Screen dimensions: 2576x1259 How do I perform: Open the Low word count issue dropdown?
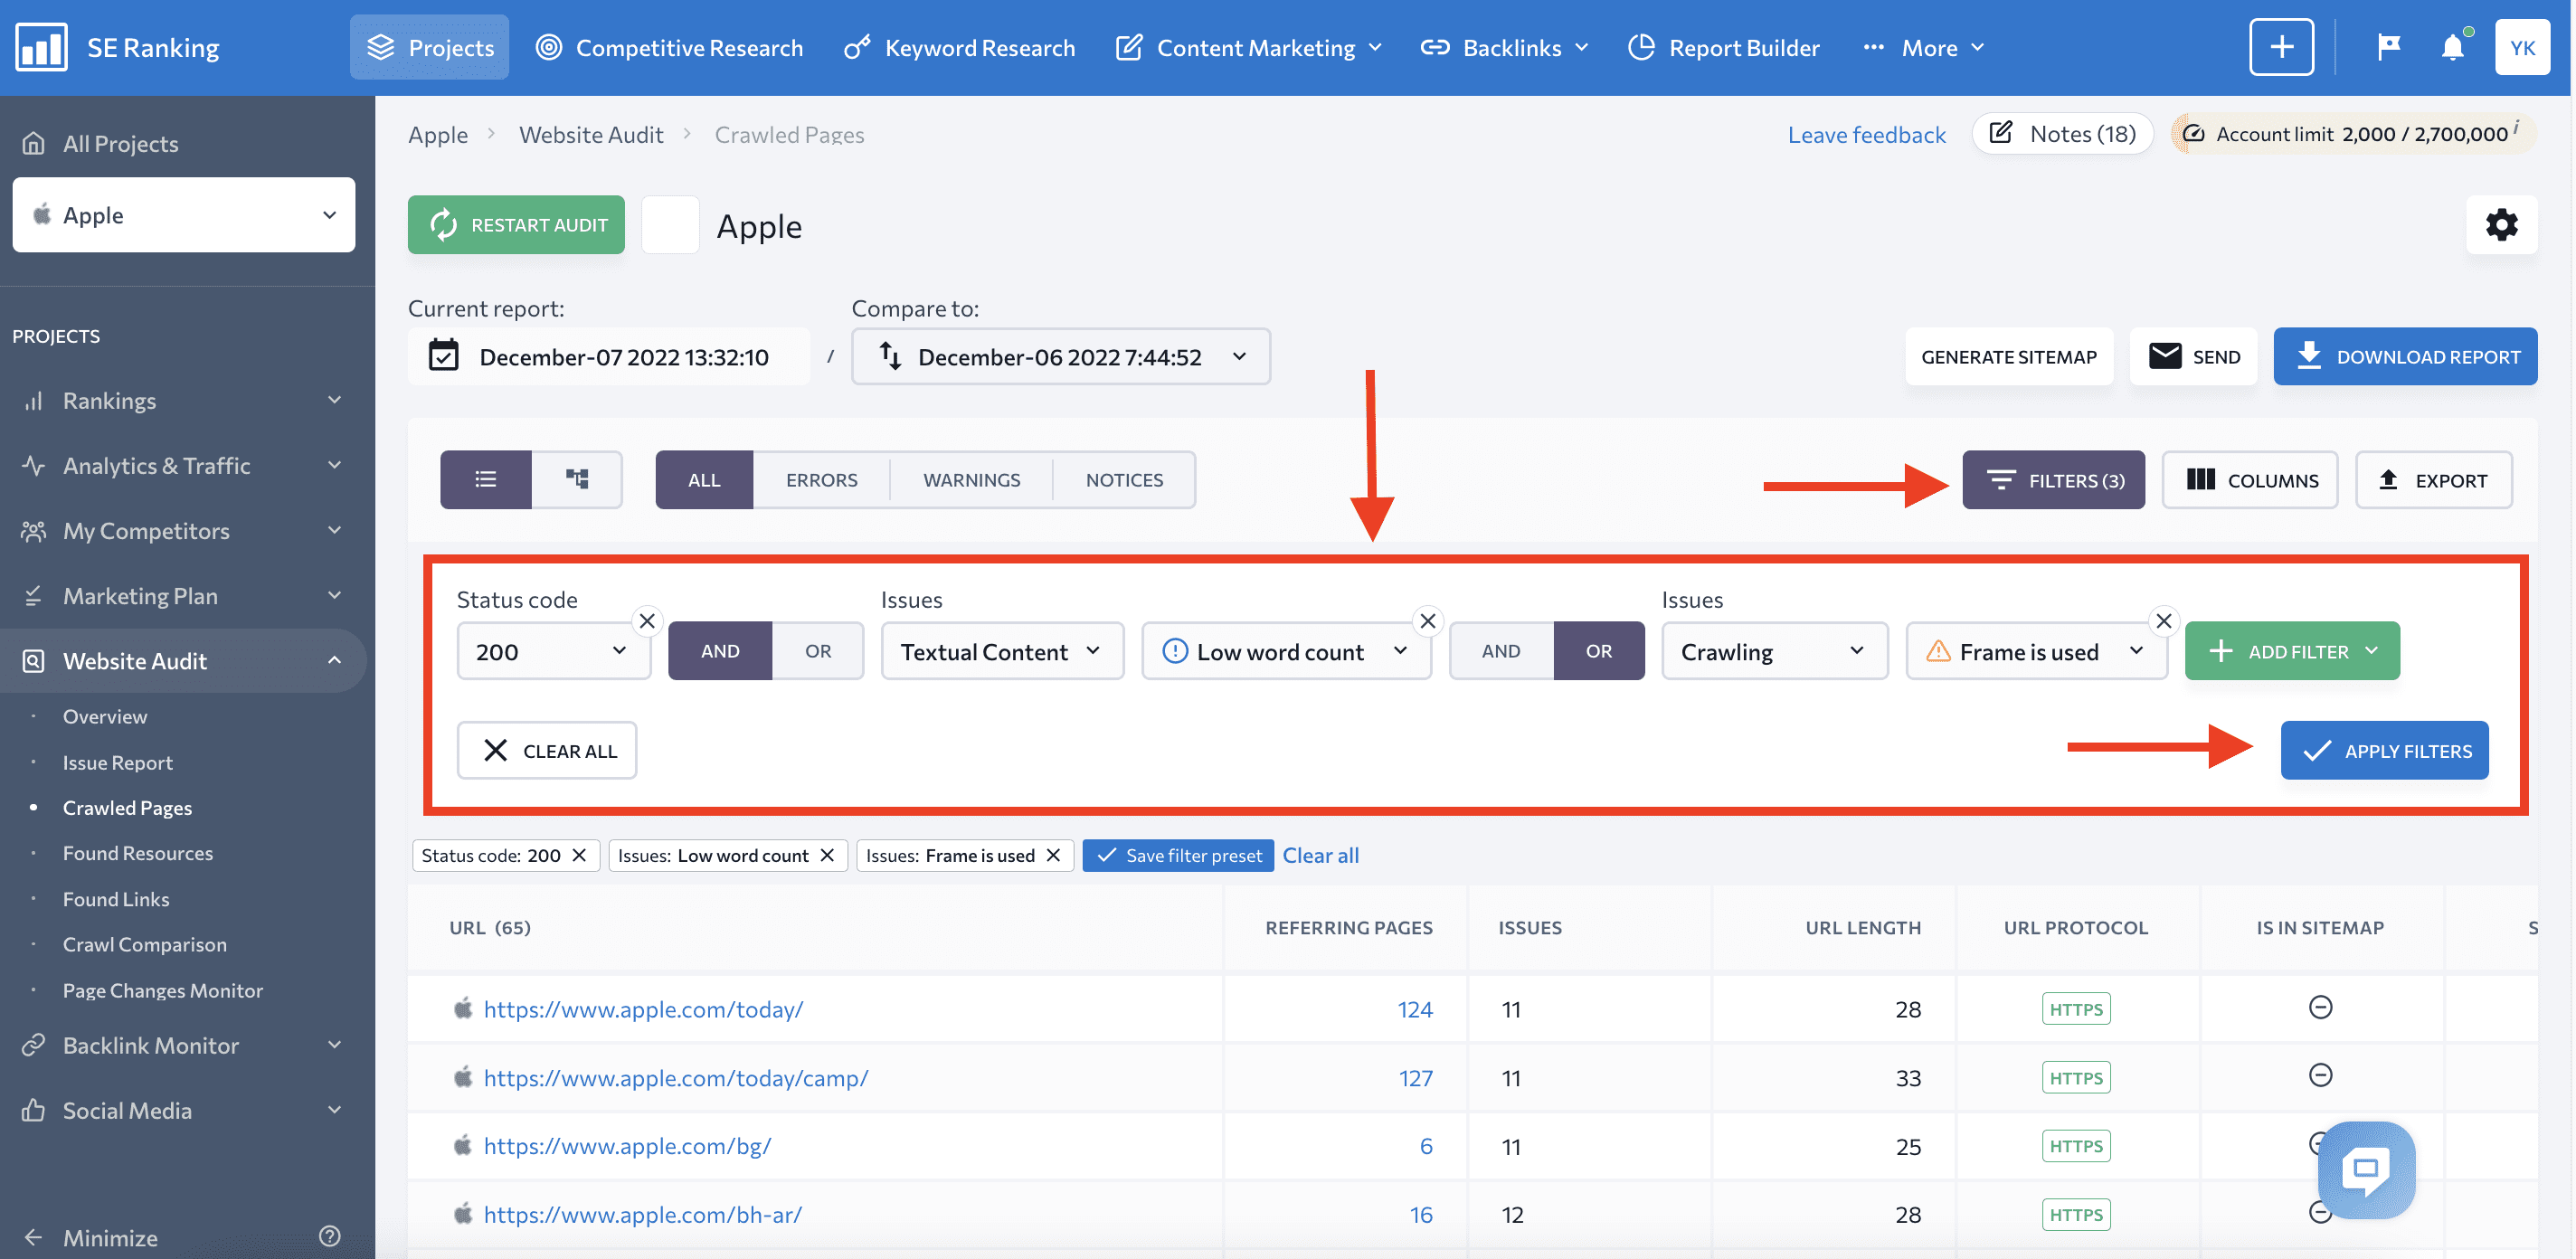tap(1287, 651)
